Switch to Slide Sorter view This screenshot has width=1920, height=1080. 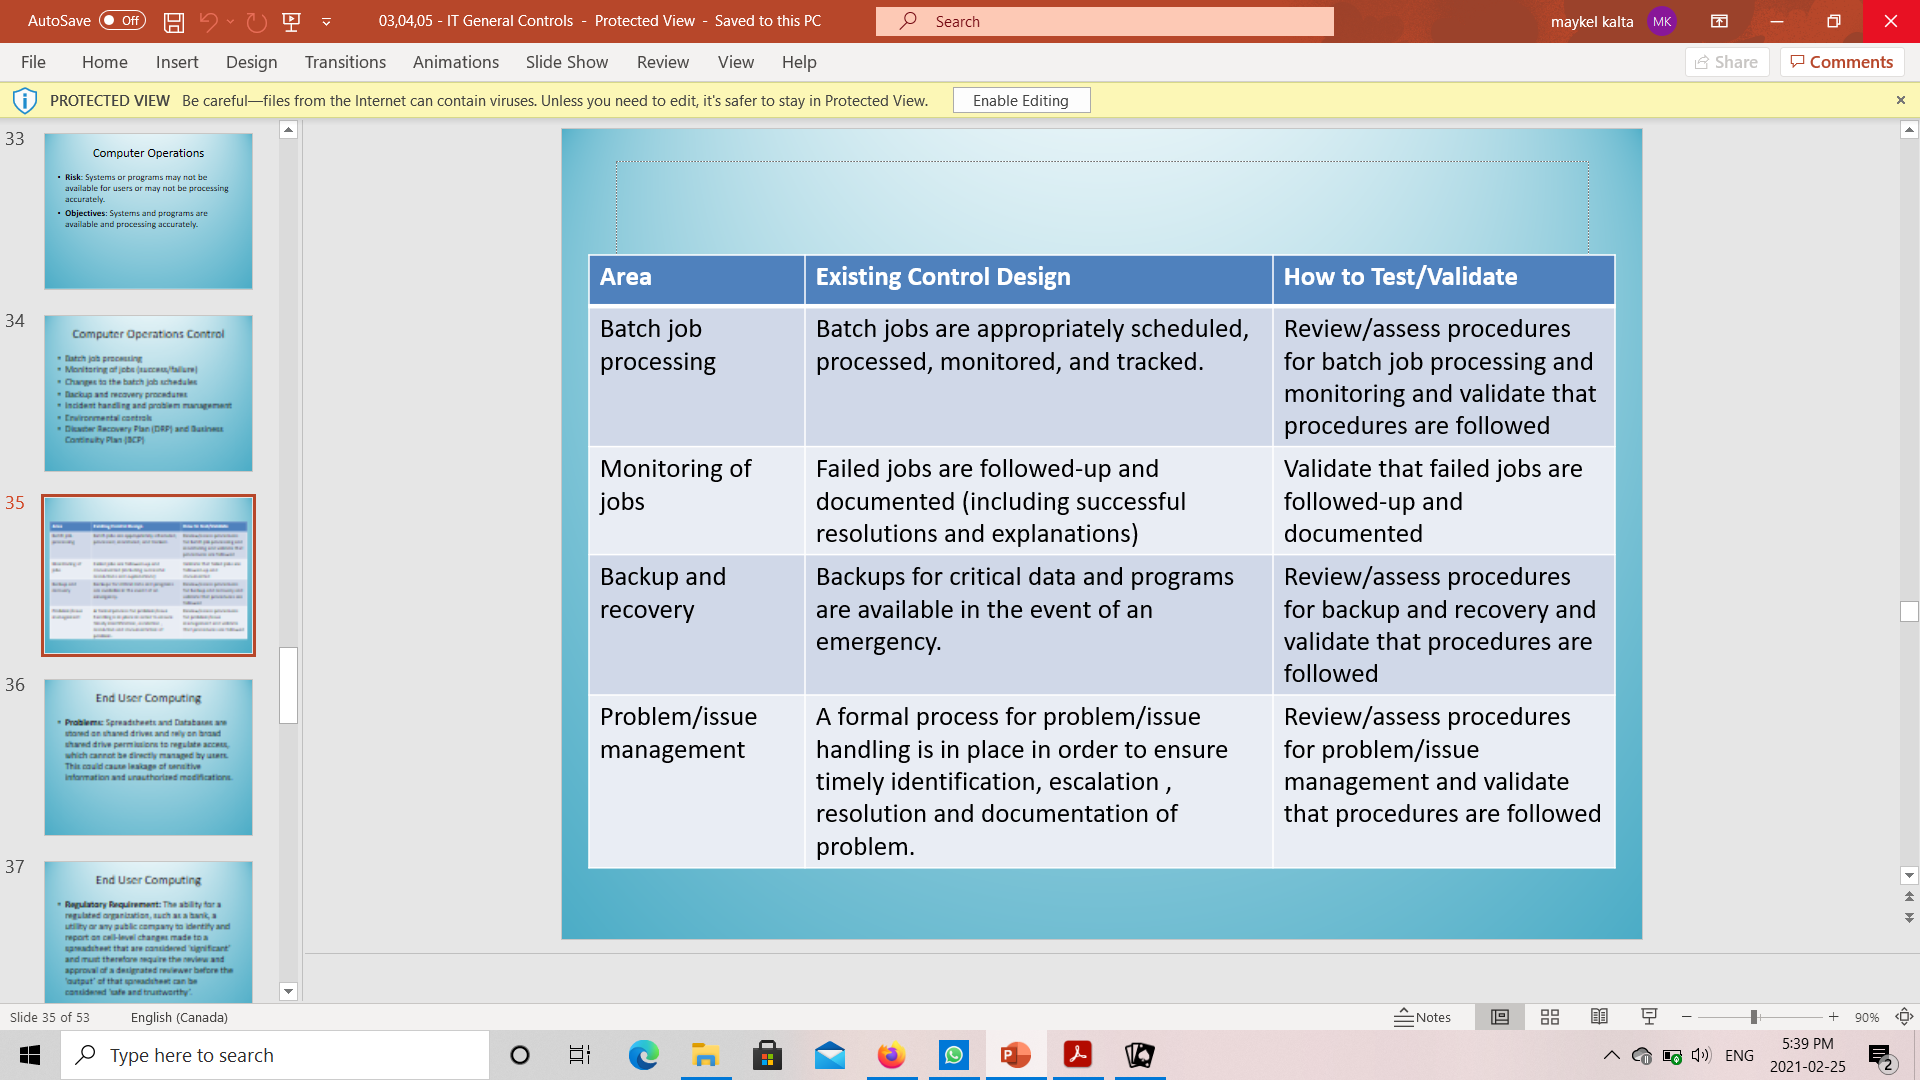point(1550,1017)
